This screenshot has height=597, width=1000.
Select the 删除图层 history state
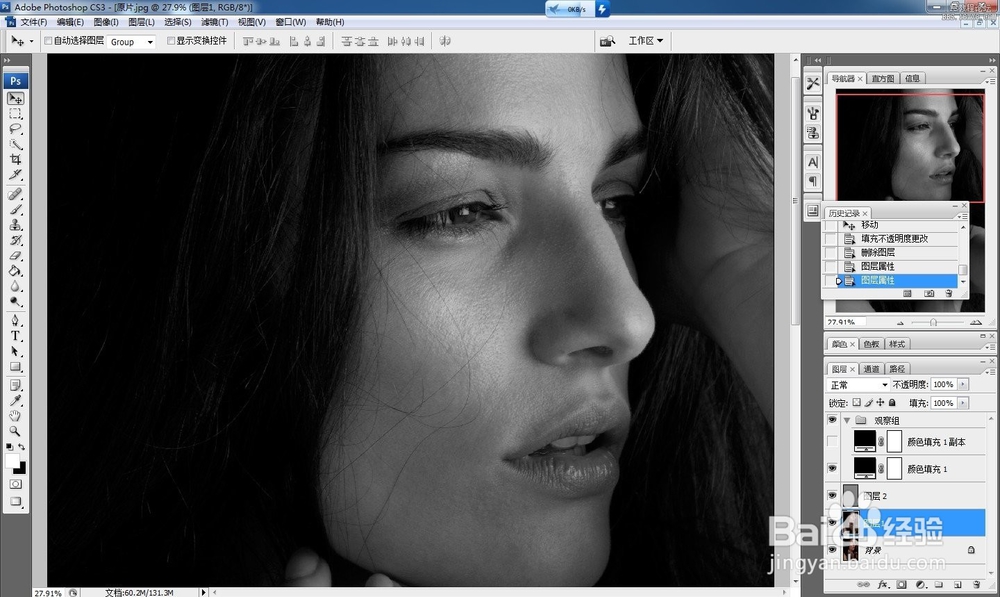[878, 253]
